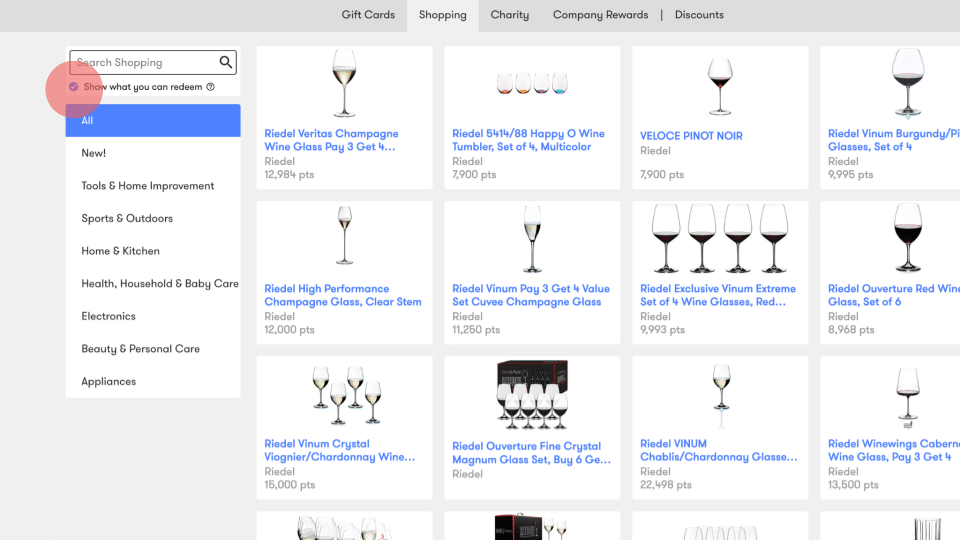The image size is (960, 540).
Task: Click the High Performance Champagne glass image
Action: (x=345, y=236)
